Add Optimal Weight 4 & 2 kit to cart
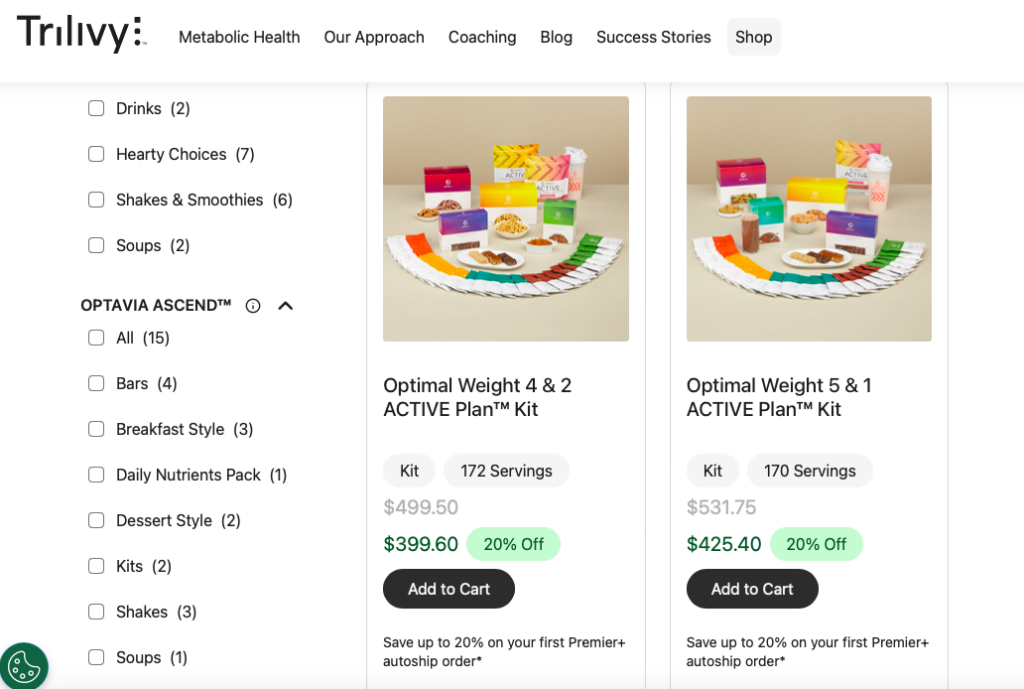Viewport: 1024px width, 689px height. tap(449, 589)
